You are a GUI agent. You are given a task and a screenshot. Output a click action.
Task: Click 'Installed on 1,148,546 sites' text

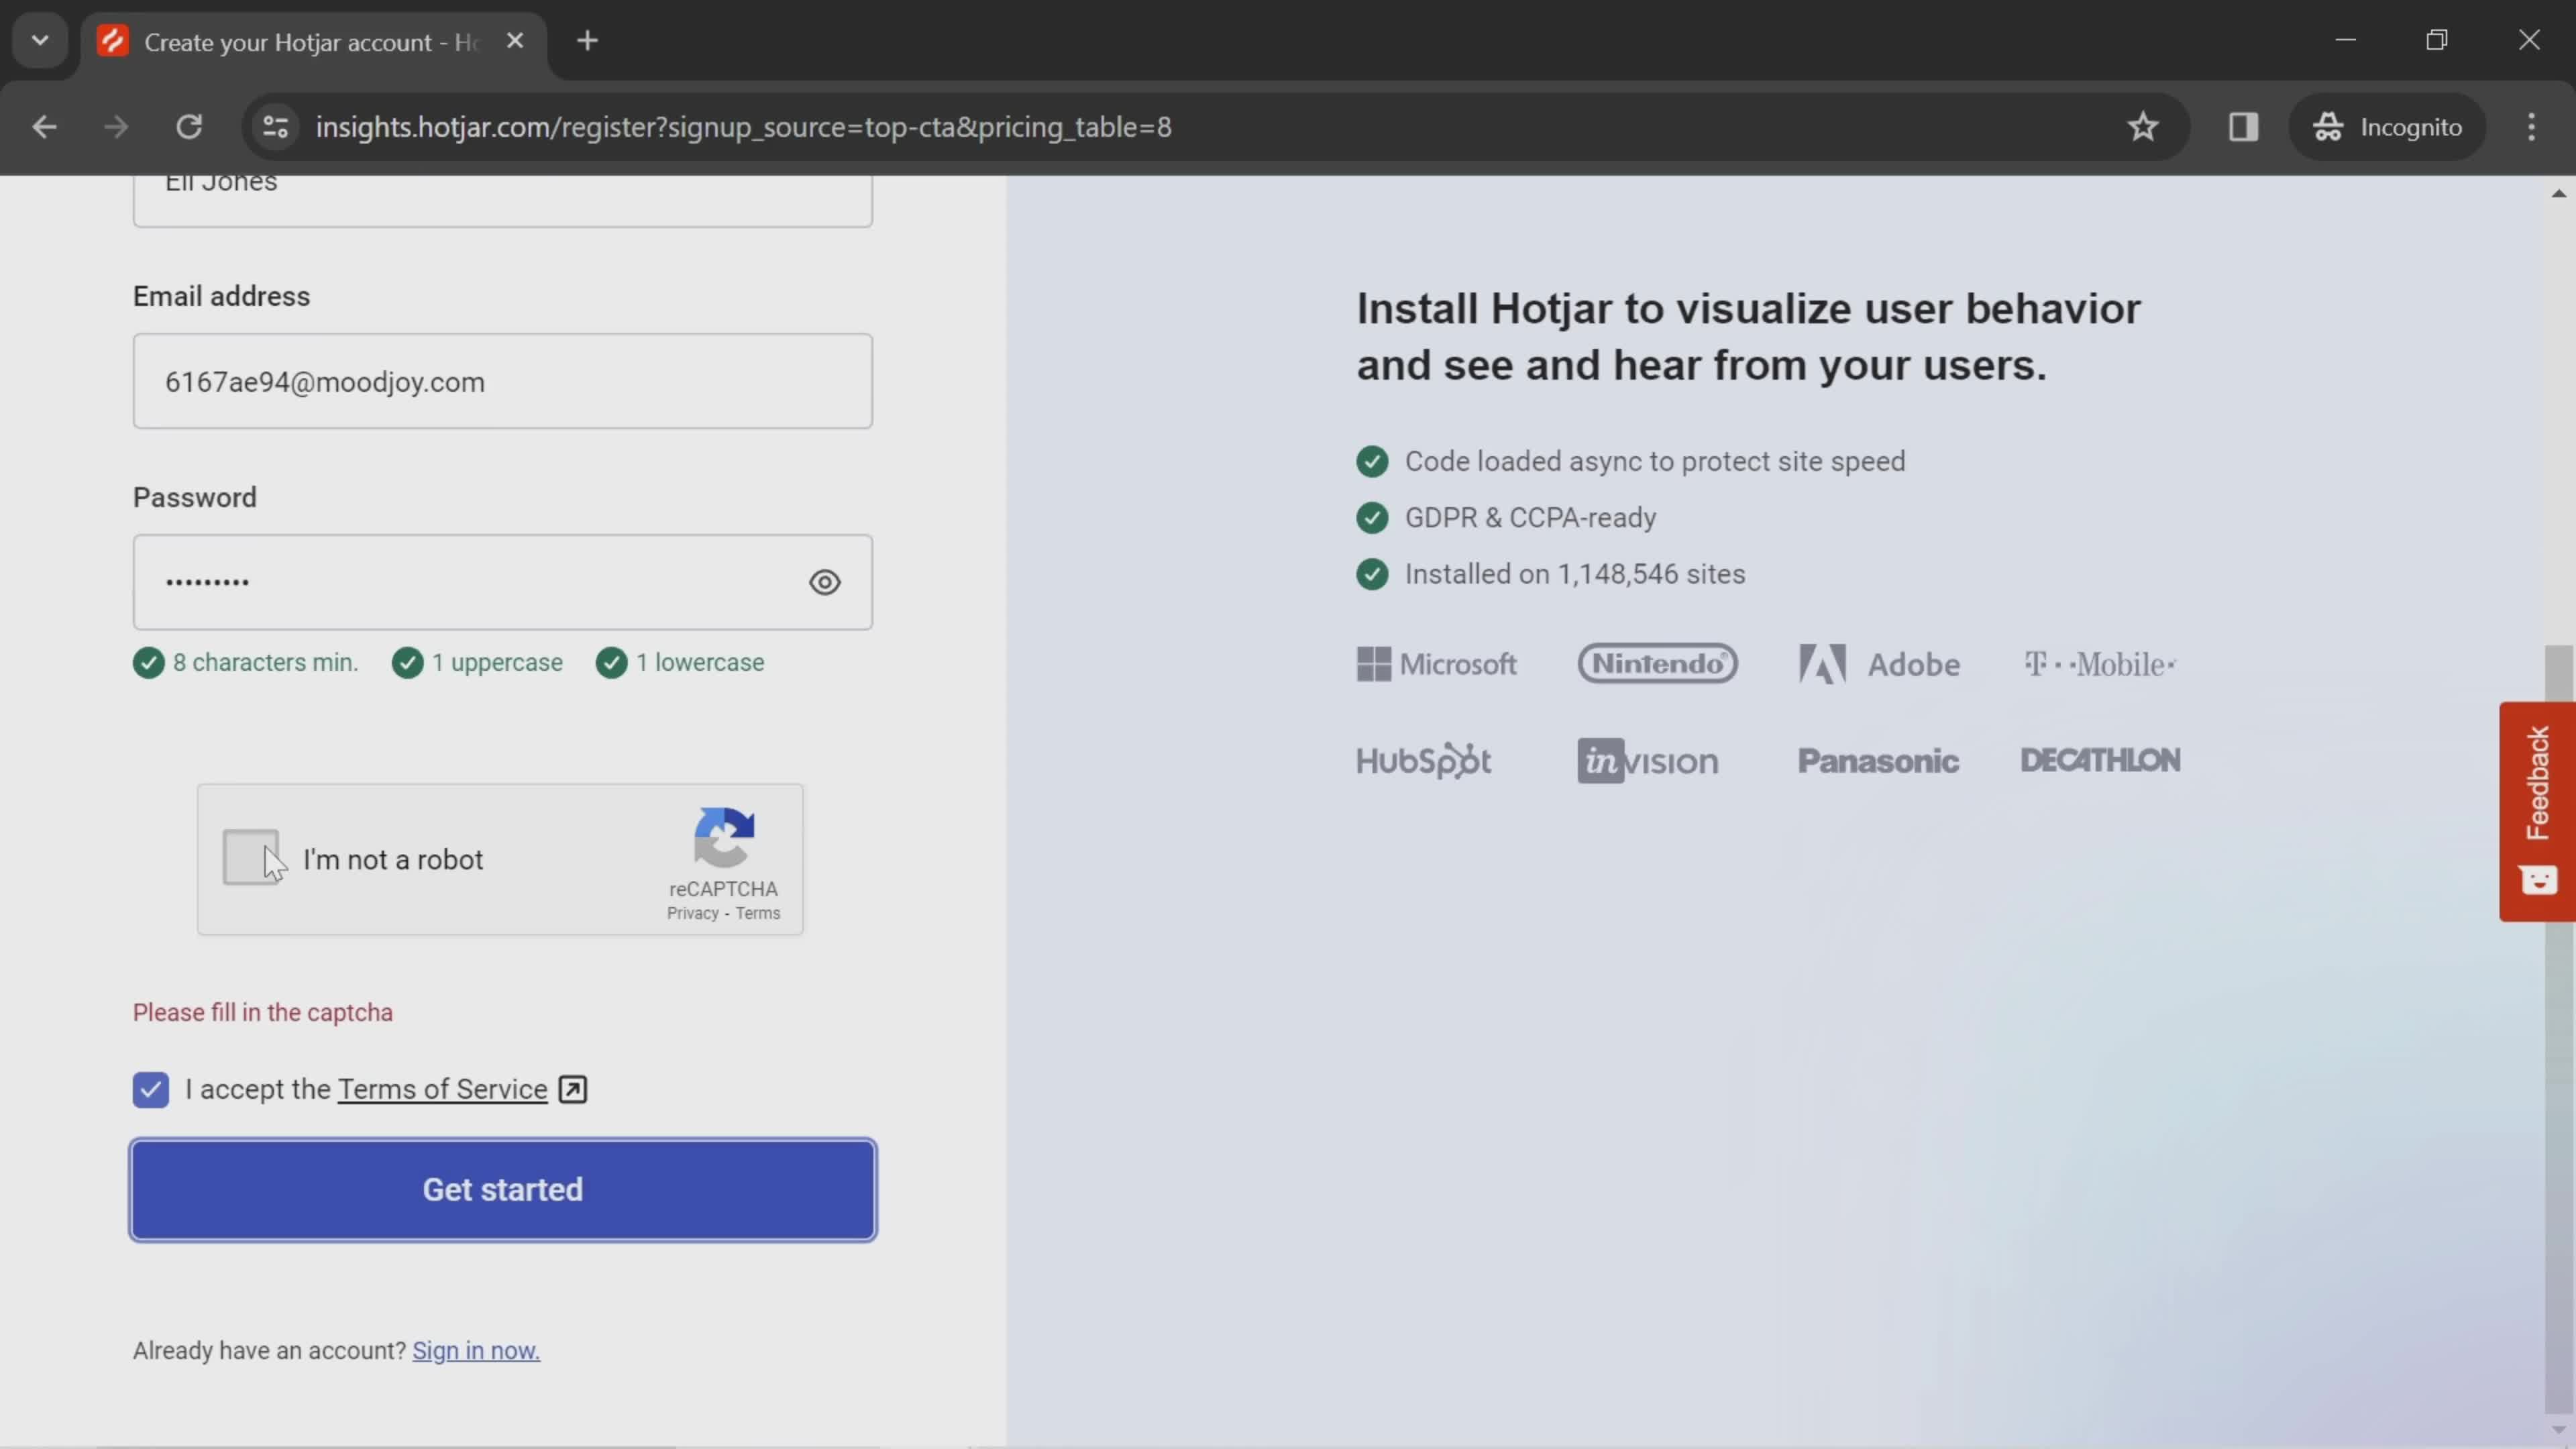tap(1575, 574)
